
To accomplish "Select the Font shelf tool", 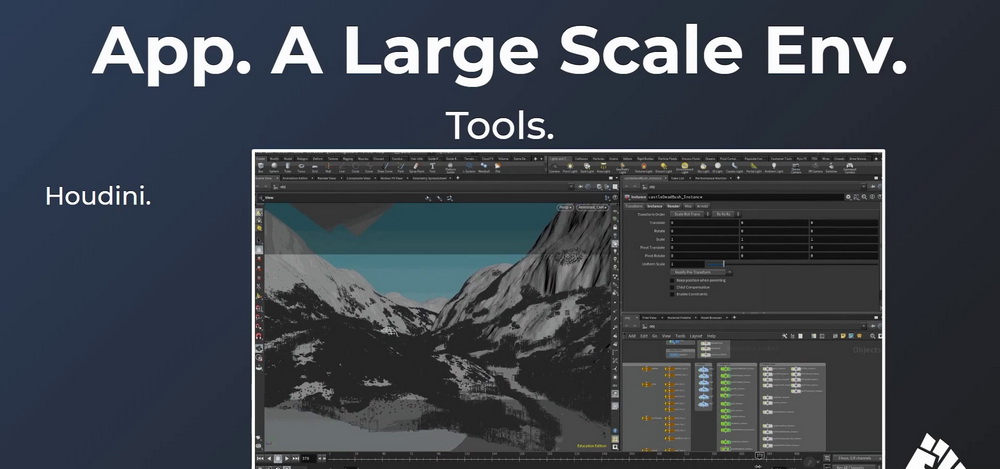I will [432, 167].
